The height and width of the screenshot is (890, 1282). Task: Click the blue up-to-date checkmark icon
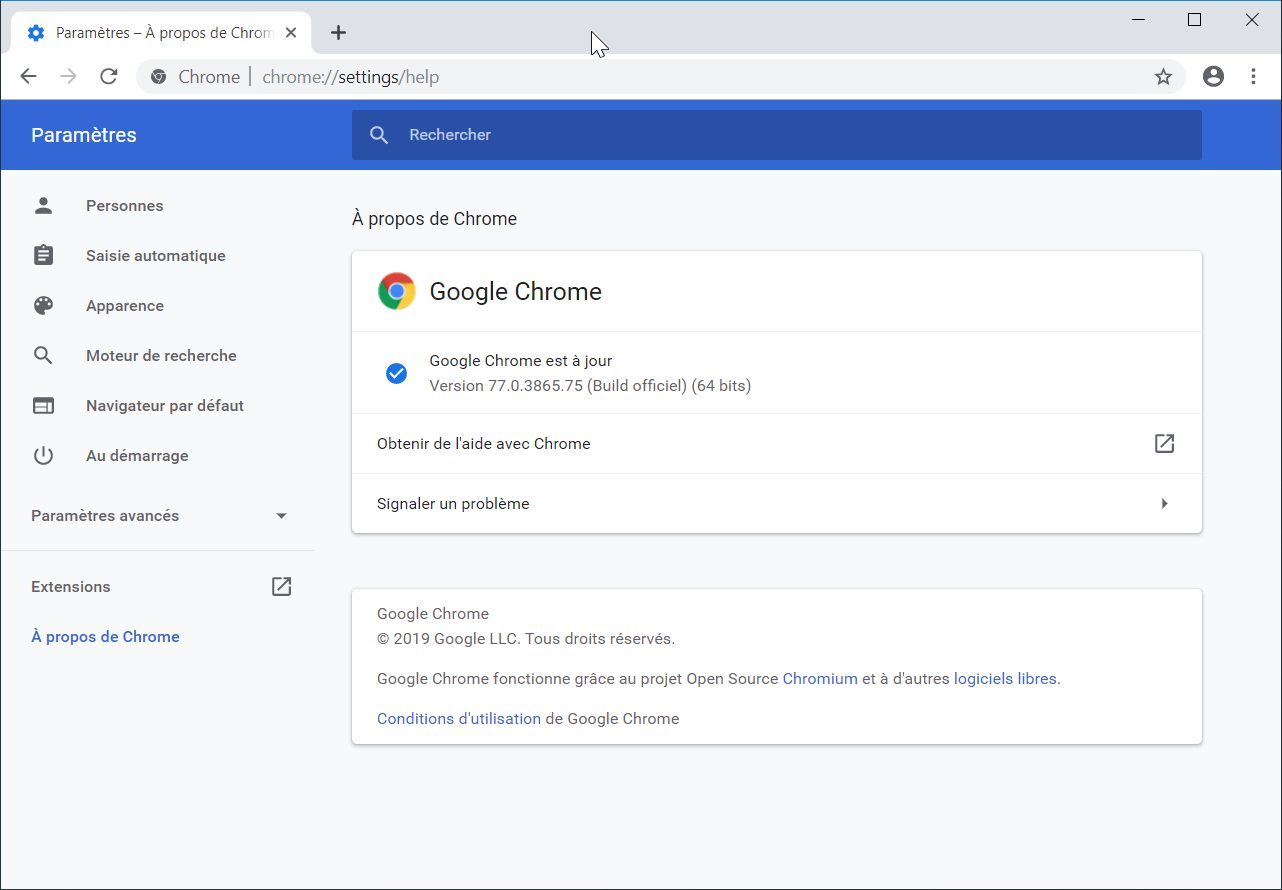tap(396, 373)
